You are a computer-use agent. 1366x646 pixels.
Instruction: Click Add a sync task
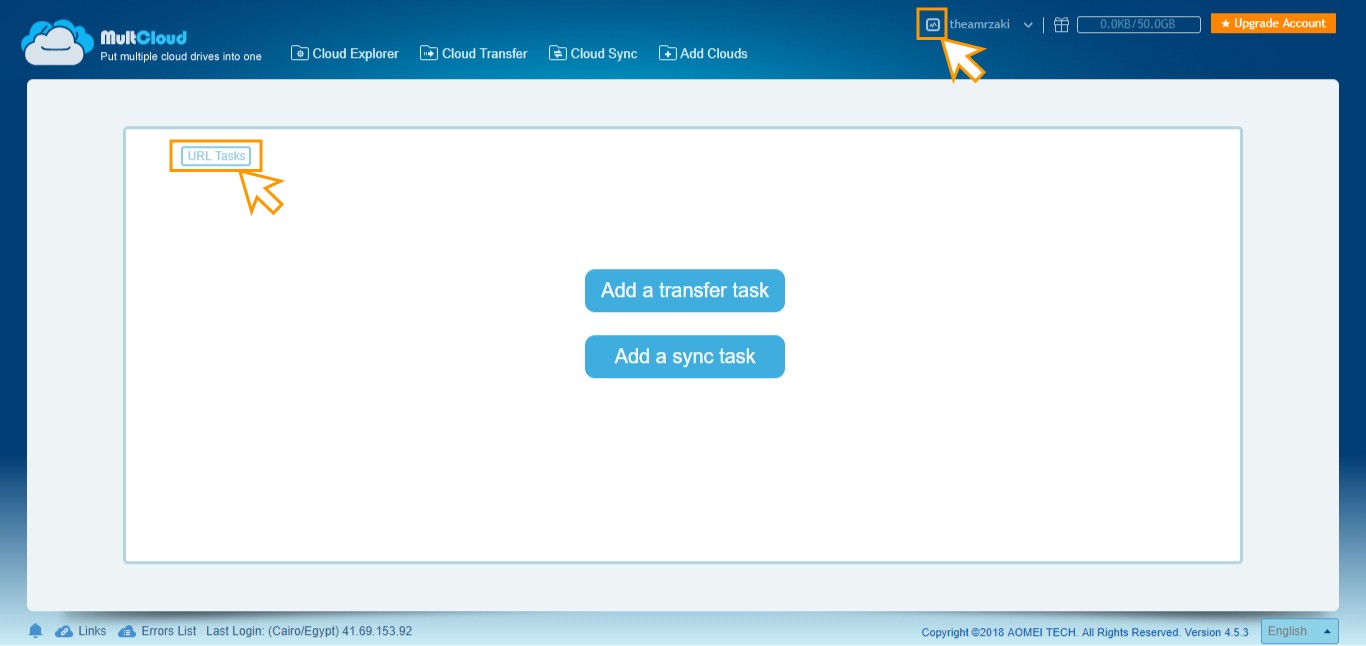coord(685,357)
